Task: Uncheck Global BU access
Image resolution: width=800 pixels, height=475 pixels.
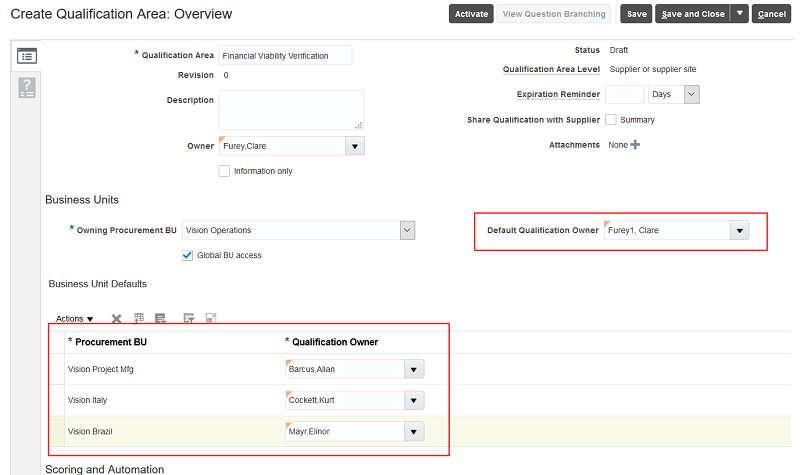Action: click(188, 255)
